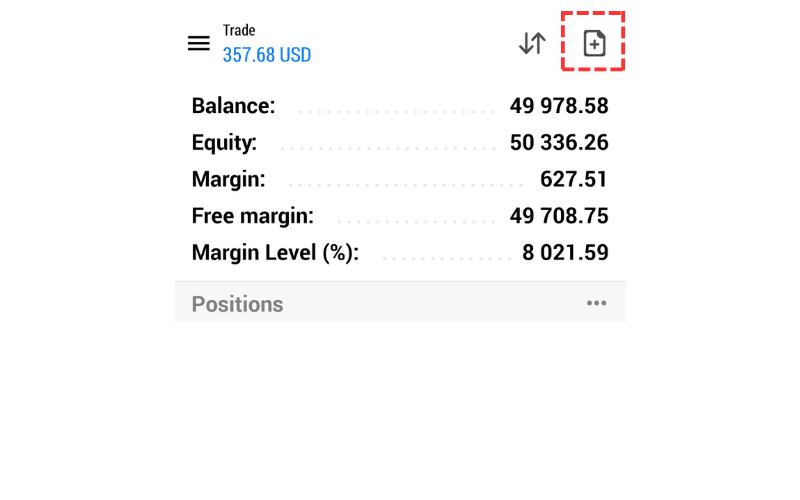This screenshot has width=800, height=500.
Task: Click the margin value 627.51
Action: pos(573,180)
